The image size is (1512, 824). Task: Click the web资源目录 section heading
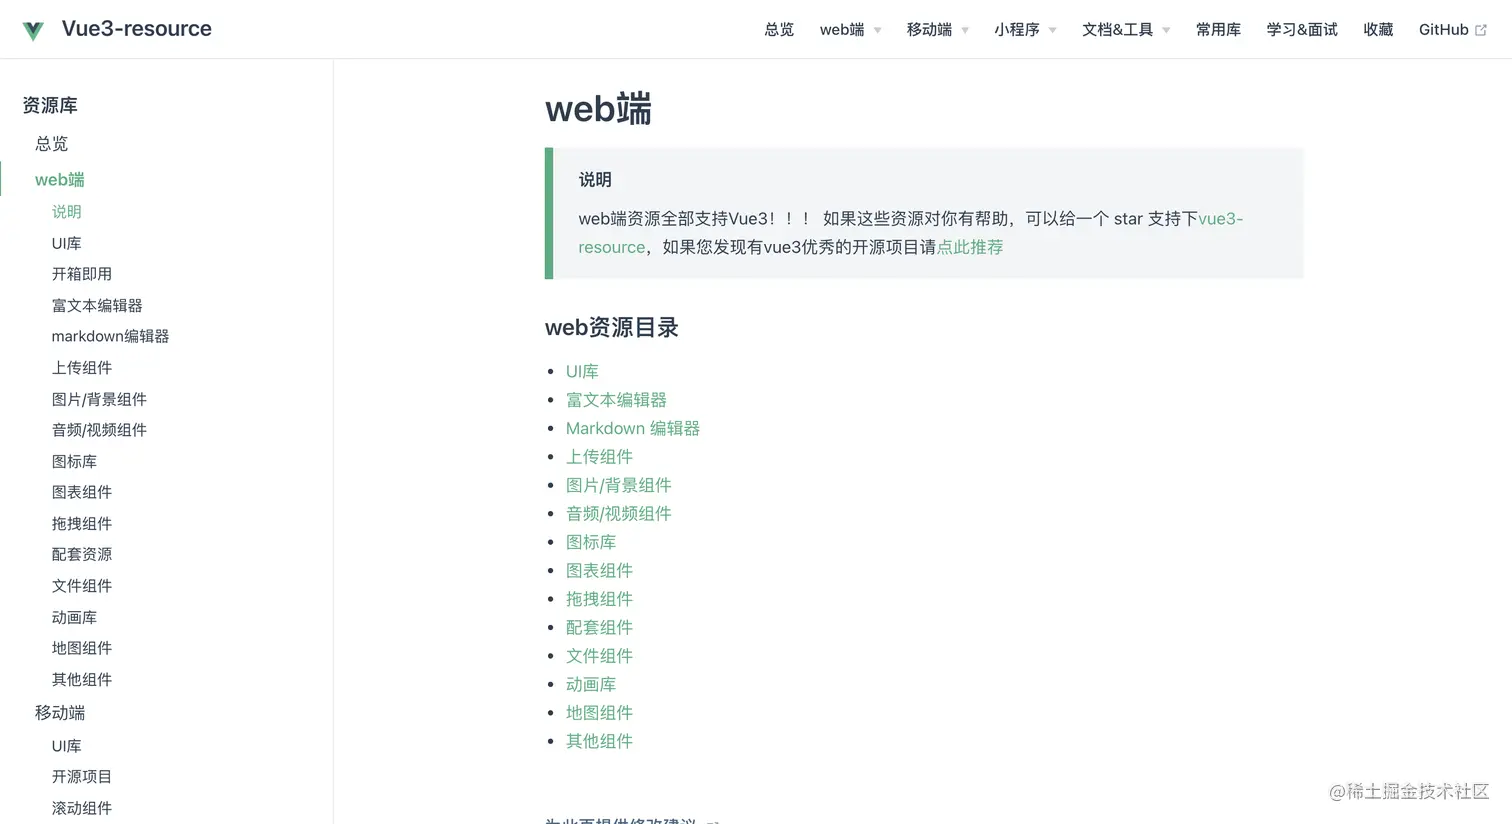[612, 328]
